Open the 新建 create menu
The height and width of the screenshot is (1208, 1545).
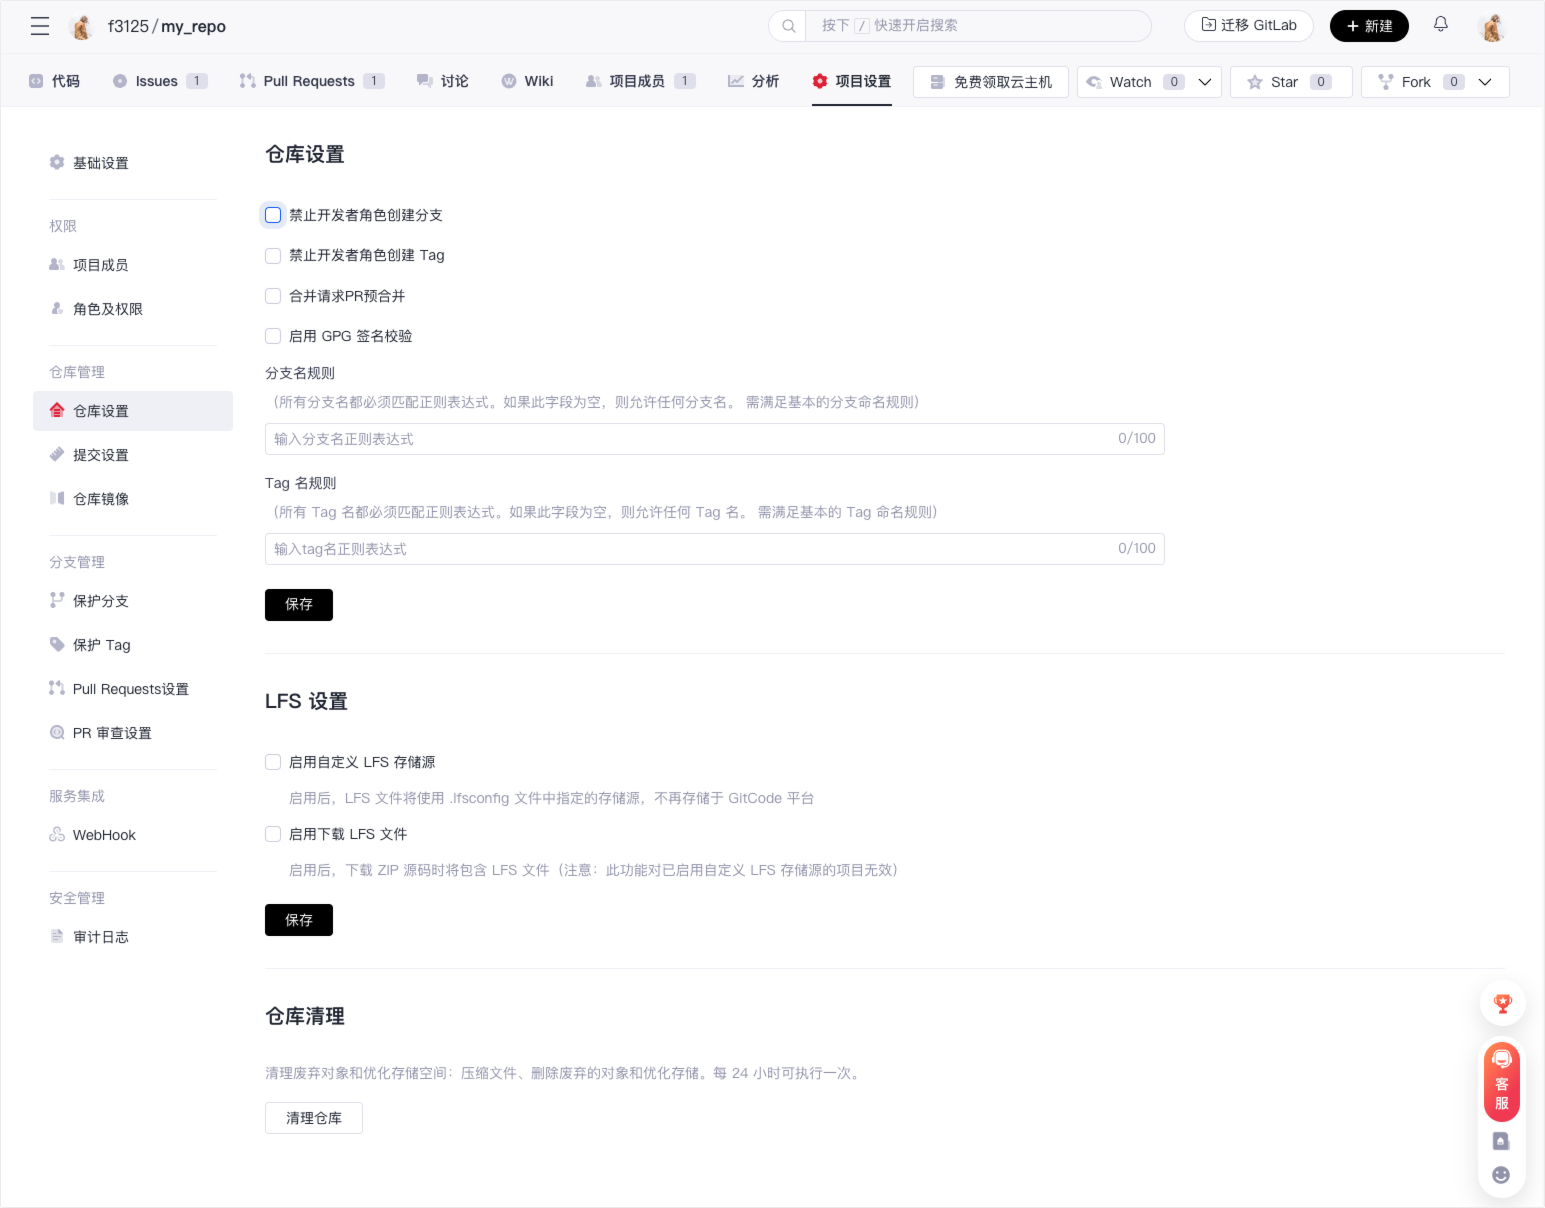click(x=1368, y=26)
